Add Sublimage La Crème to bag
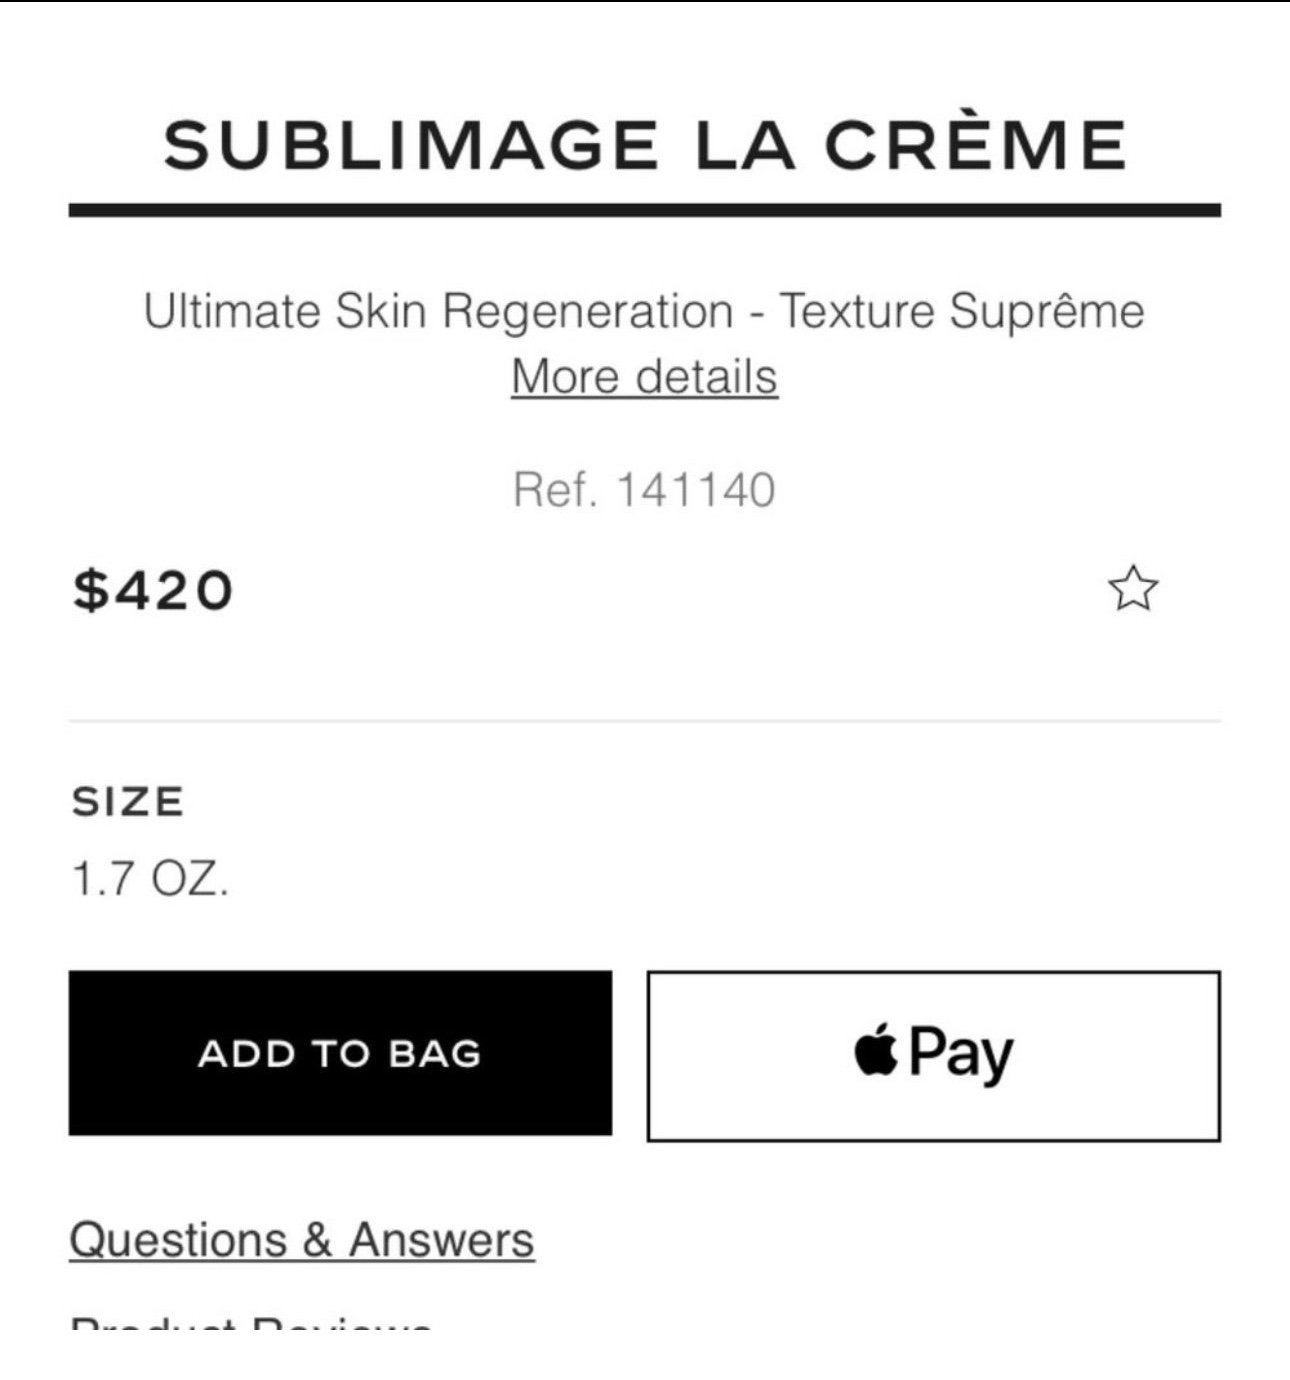 click(340, 1053)
